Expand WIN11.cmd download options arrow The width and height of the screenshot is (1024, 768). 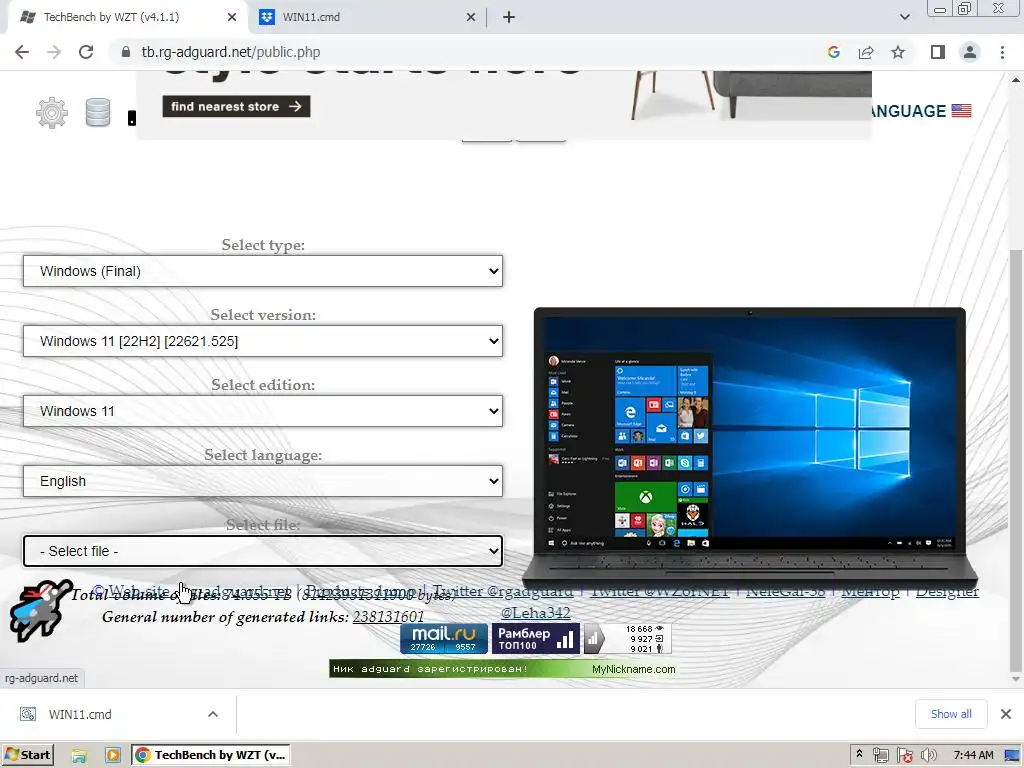point(213,714)
